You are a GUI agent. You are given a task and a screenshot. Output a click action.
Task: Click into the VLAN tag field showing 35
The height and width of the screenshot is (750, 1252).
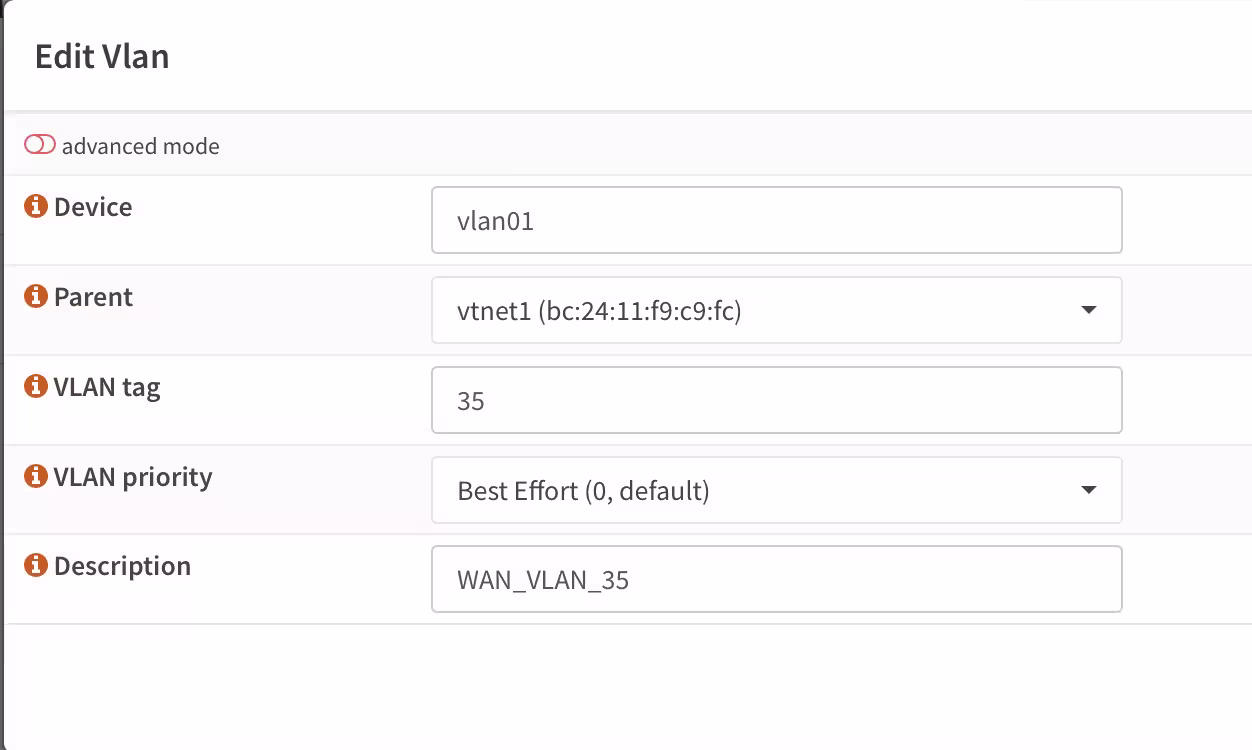776,400
